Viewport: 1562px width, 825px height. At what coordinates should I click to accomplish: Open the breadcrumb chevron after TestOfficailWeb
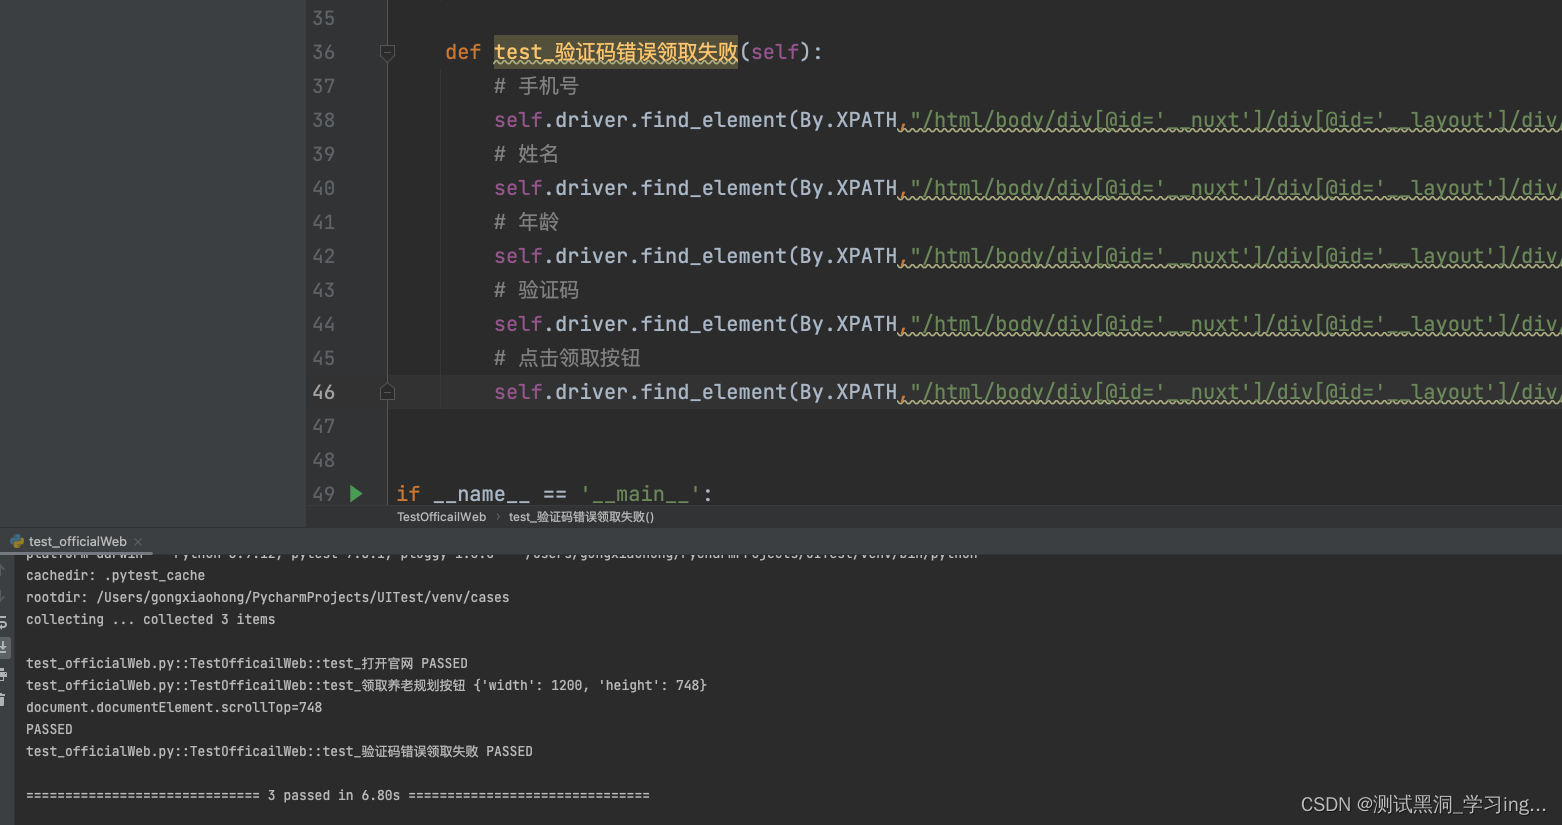point(496,517)
